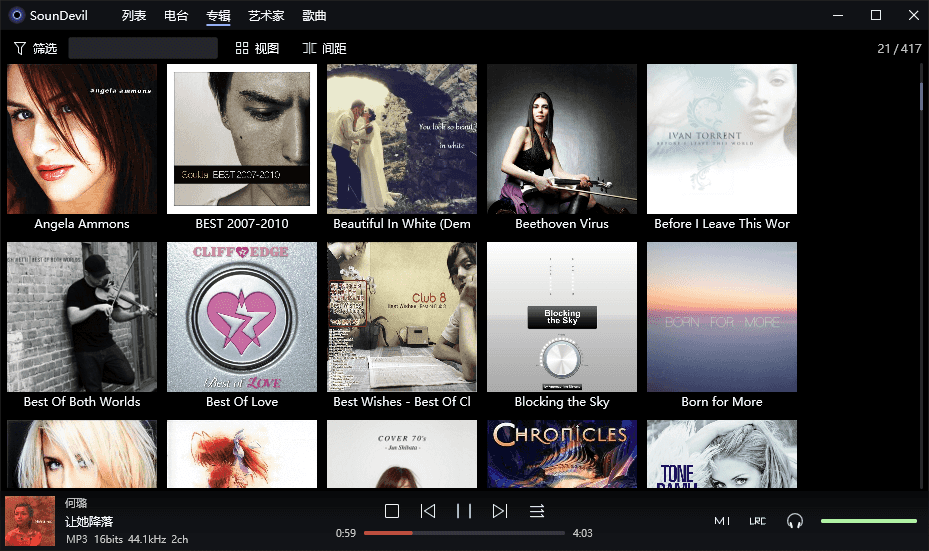Viewport: 929px width, 551px height.
Task: Pause the current song
Action: click(464, 511)
